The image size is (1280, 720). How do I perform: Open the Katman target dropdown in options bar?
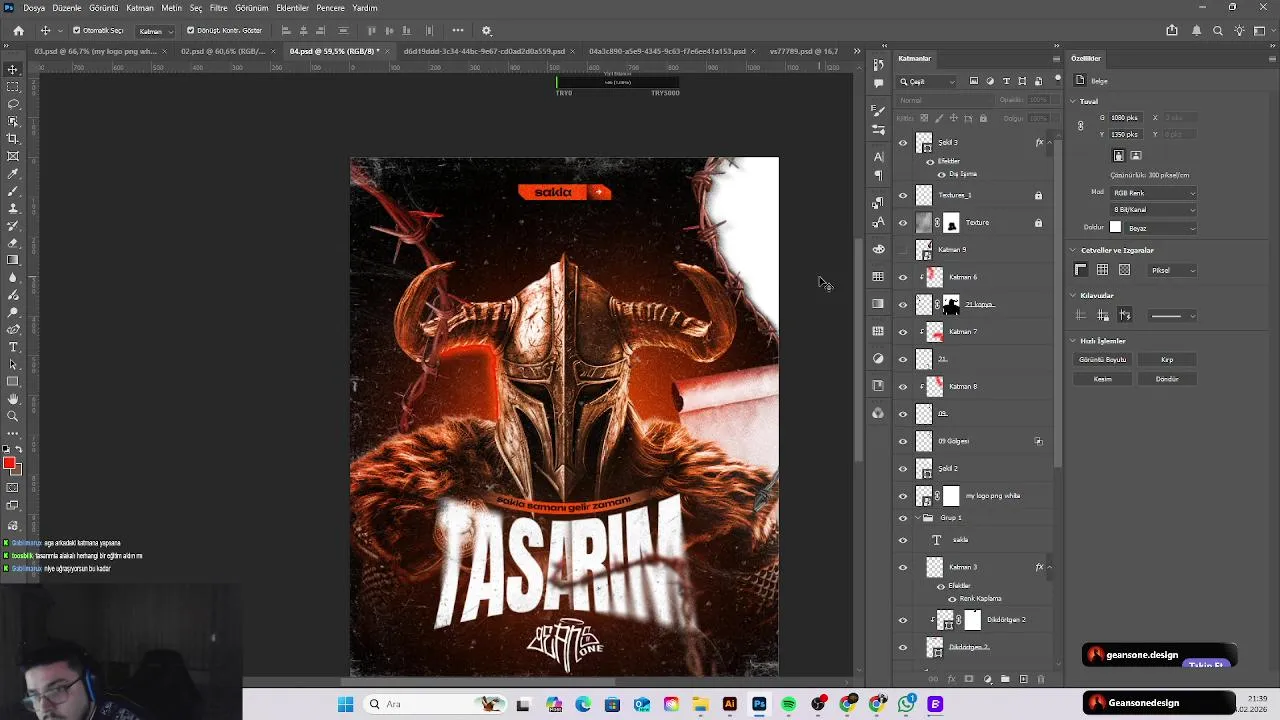click(155, 31)
